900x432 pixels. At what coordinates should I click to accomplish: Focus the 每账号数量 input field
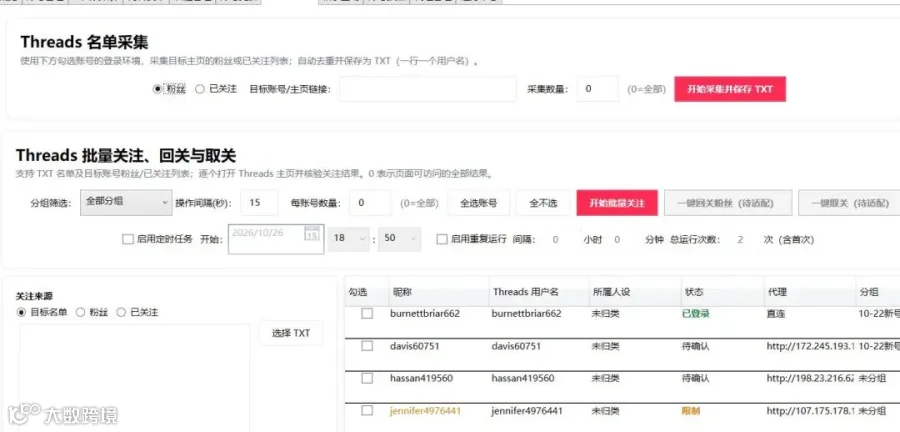tap(370, 203)
